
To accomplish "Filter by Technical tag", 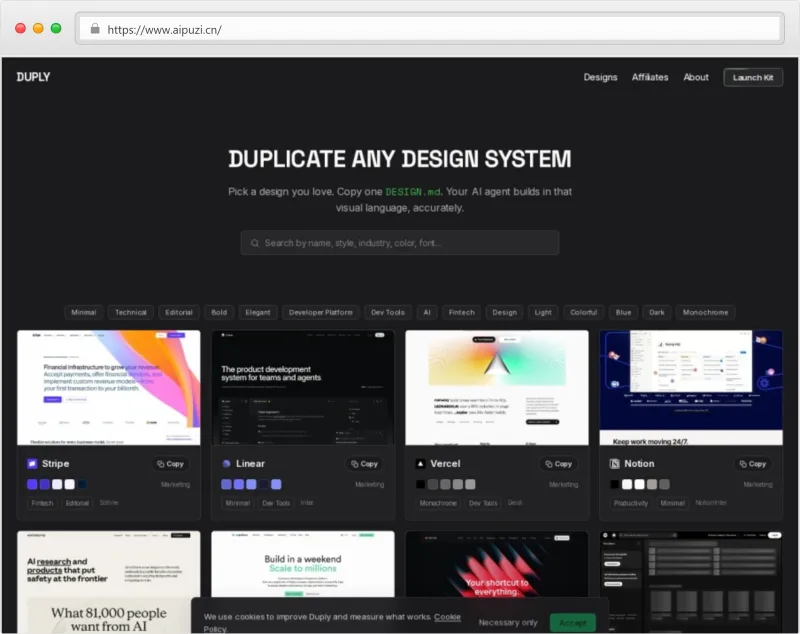I will click(x=131, y=312).
